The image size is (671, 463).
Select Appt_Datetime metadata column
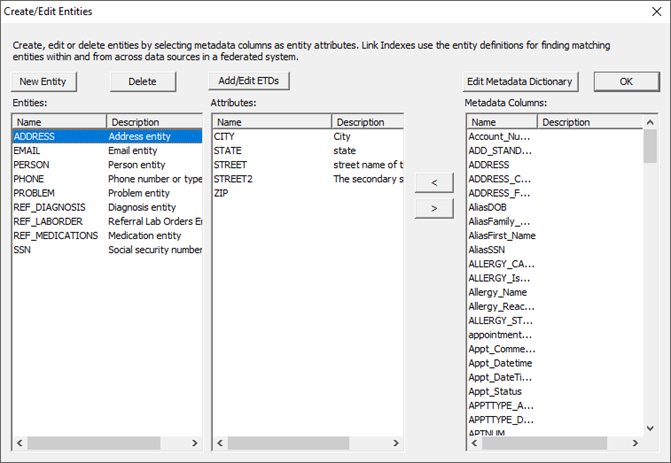500,363
